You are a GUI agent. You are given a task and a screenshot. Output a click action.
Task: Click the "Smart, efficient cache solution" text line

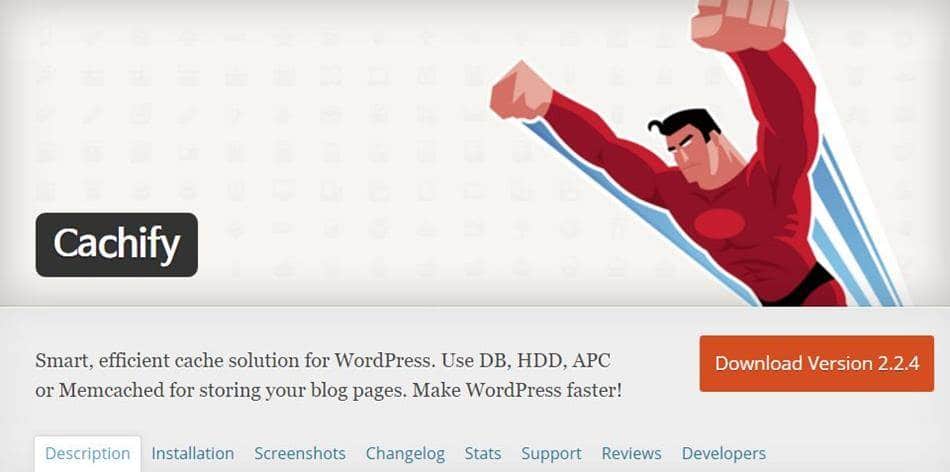coord(323,361)
